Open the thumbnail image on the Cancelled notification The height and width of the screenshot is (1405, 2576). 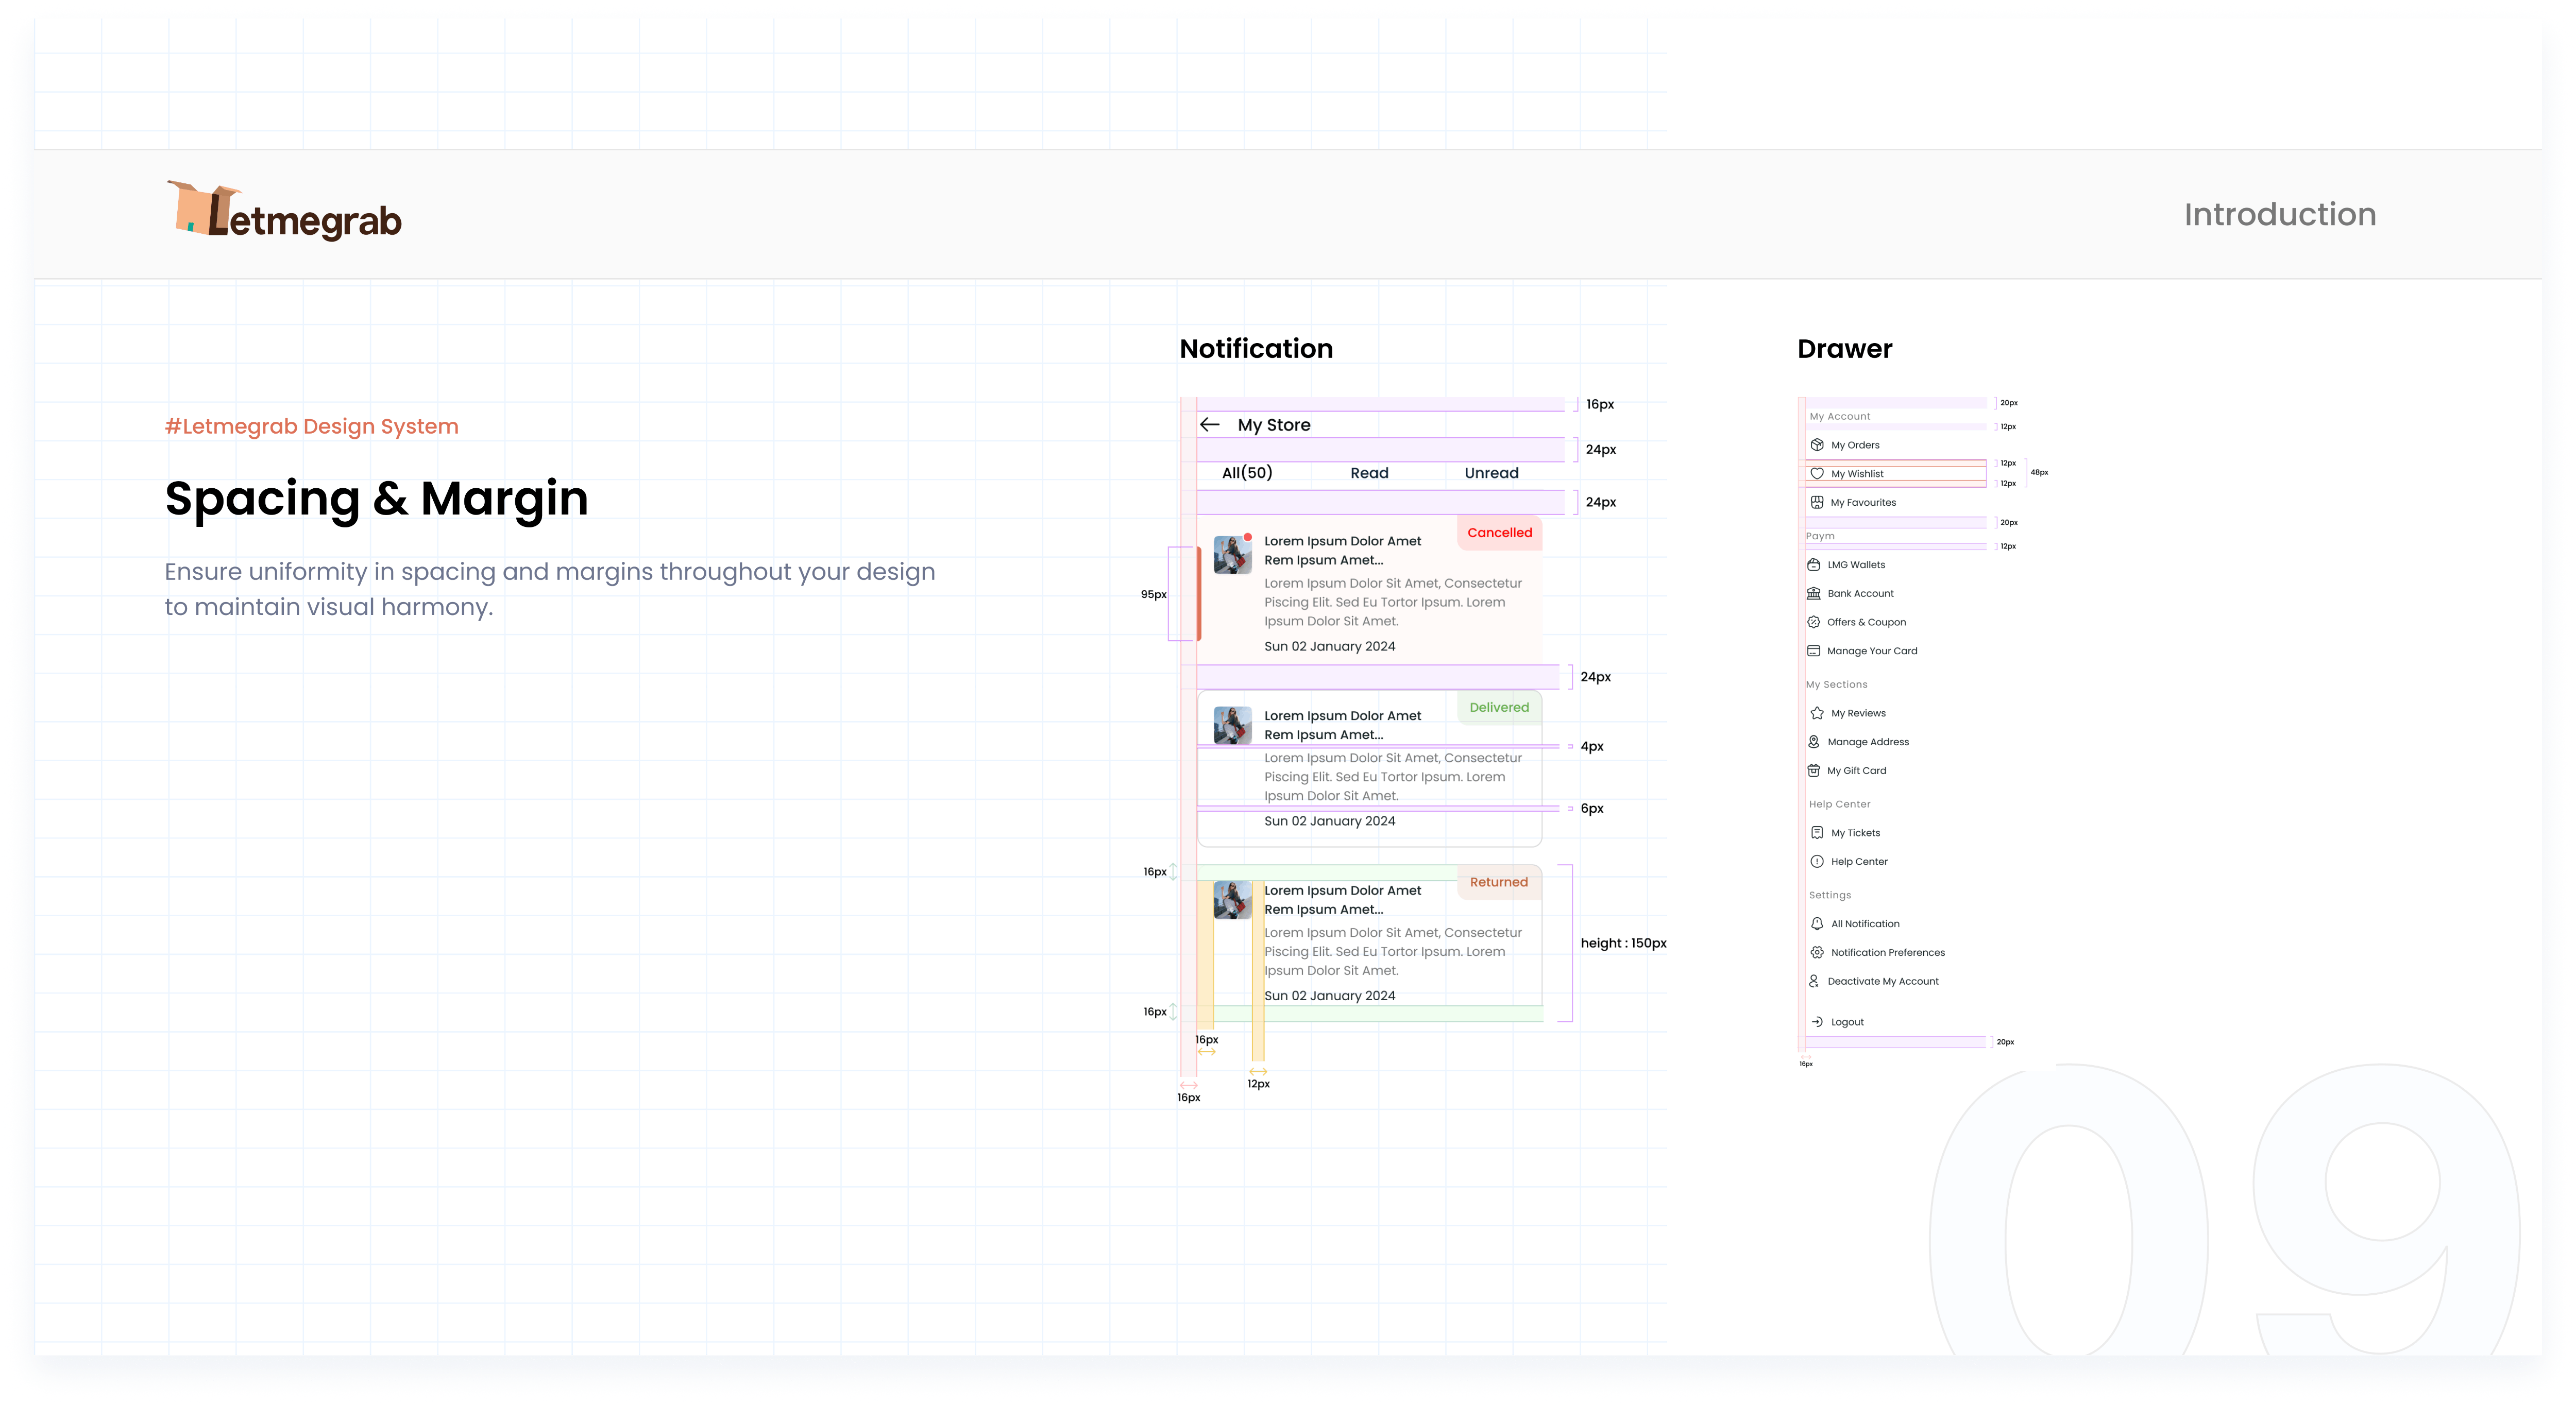(x=1232, y=555)
